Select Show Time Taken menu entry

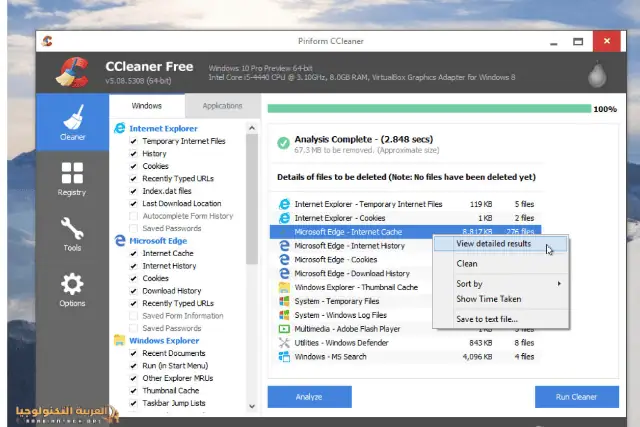click(500, 299)
